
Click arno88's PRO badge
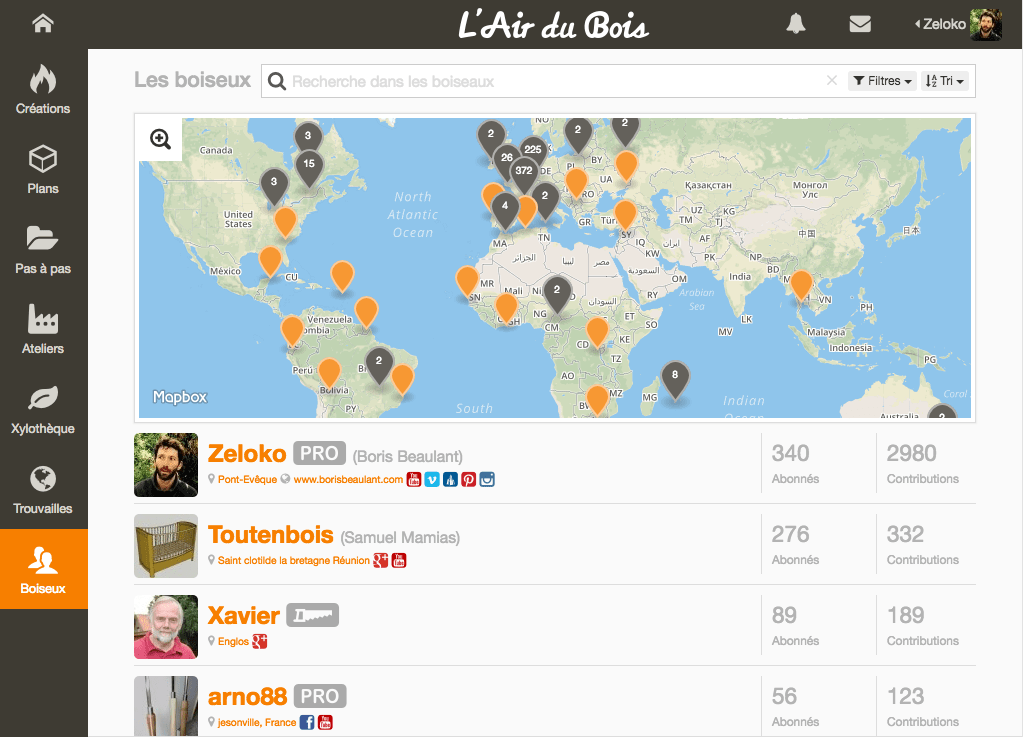(x=320, y=696)
